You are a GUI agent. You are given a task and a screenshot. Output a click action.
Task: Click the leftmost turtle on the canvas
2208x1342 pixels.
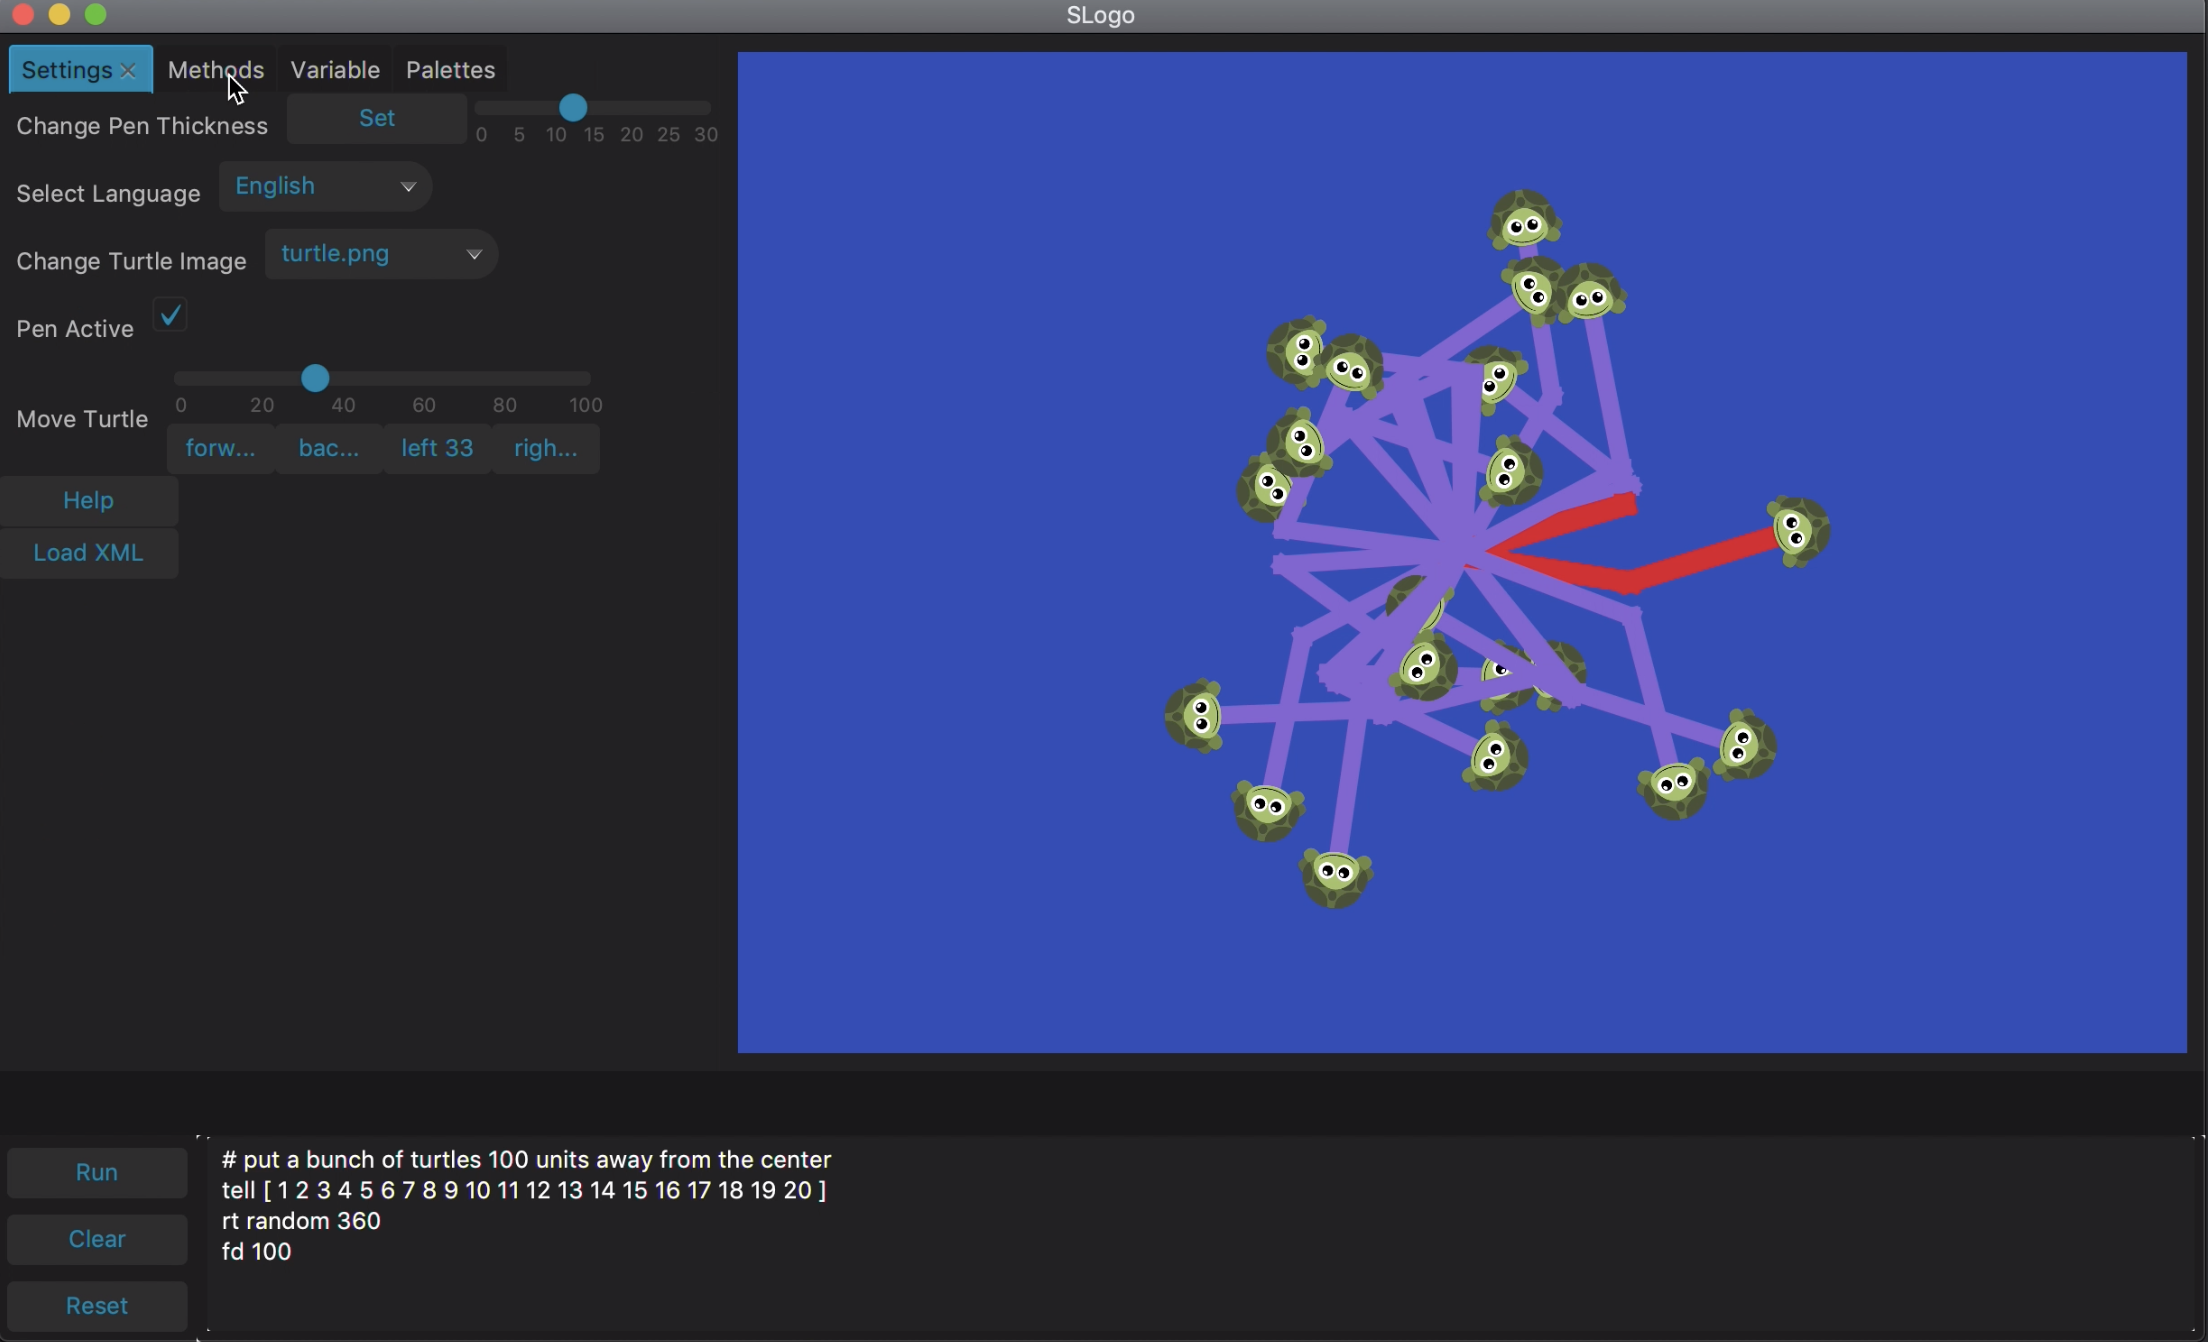pyautogui.click(x=1194, y=715)
